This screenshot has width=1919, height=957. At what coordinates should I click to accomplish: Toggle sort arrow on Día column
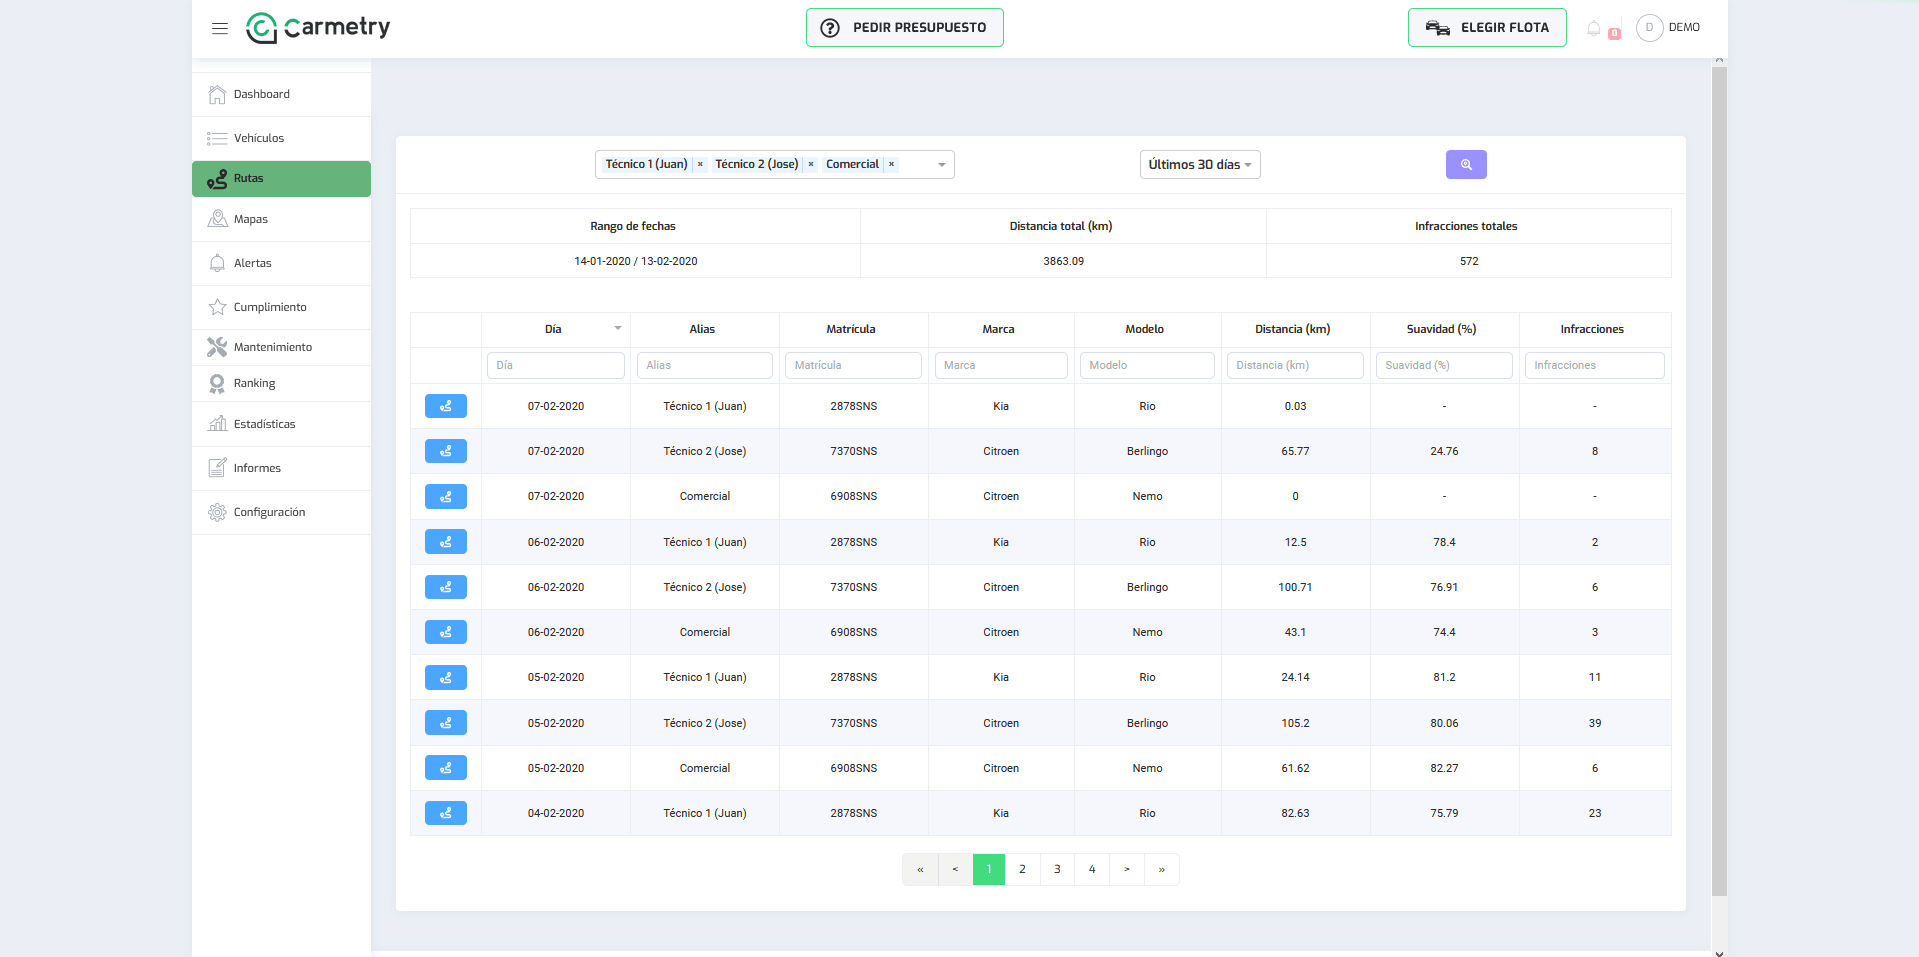click(618, 328)
